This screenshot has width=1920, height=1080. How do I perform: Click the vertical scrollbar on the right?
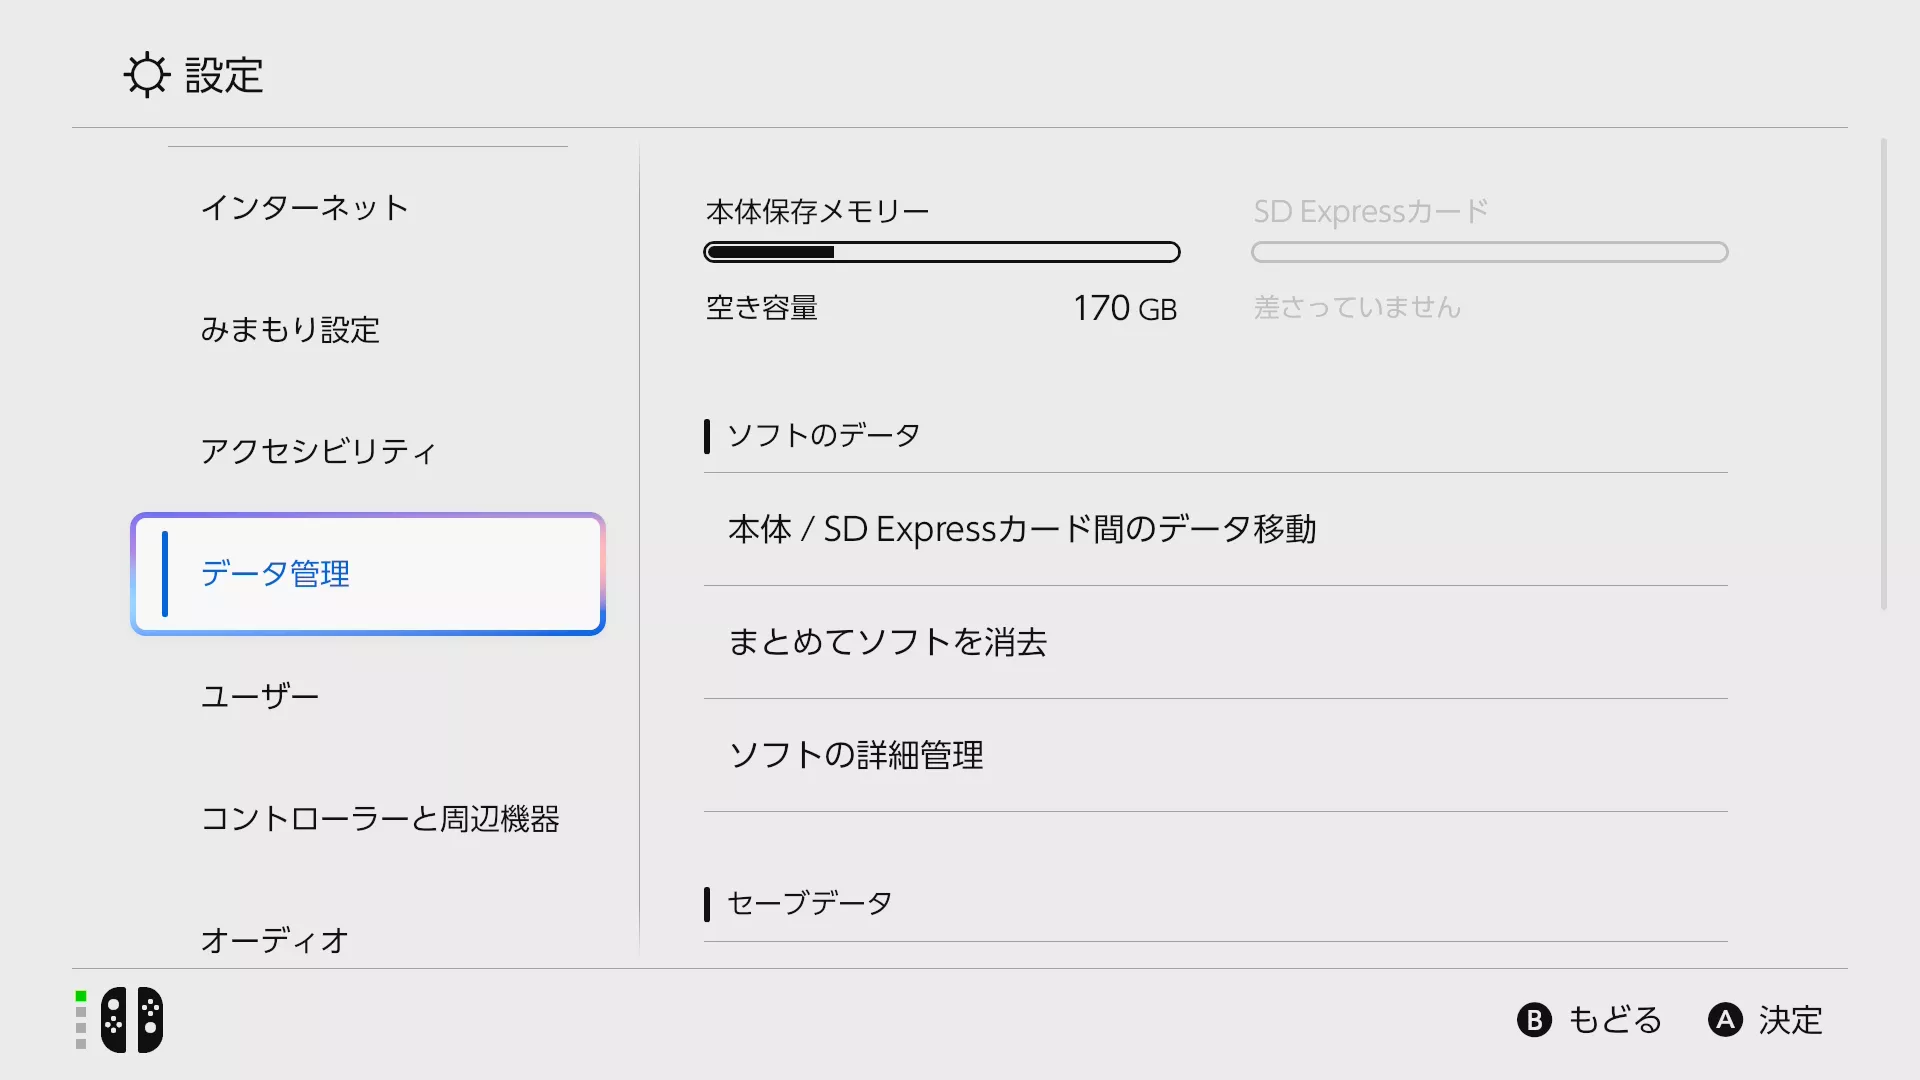[x=1884, y=375]
